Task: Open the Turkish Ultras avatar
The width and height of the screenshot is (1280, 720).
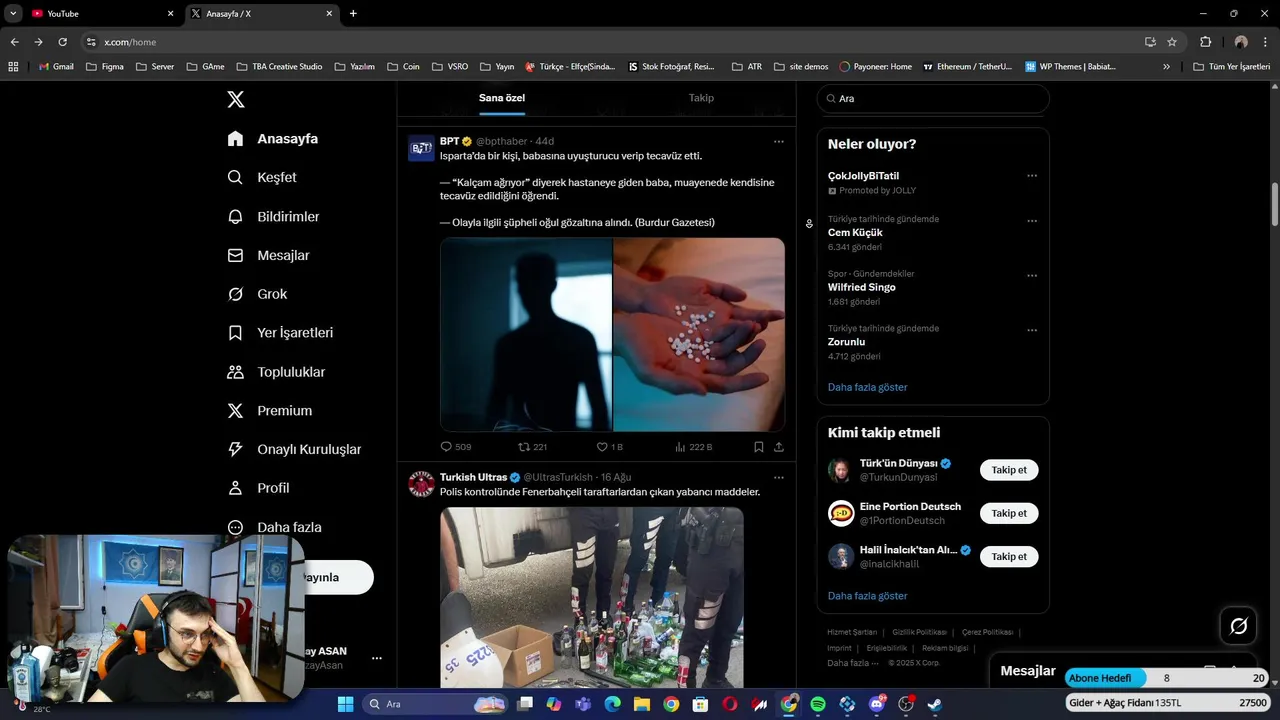Action: coord(421,484)
